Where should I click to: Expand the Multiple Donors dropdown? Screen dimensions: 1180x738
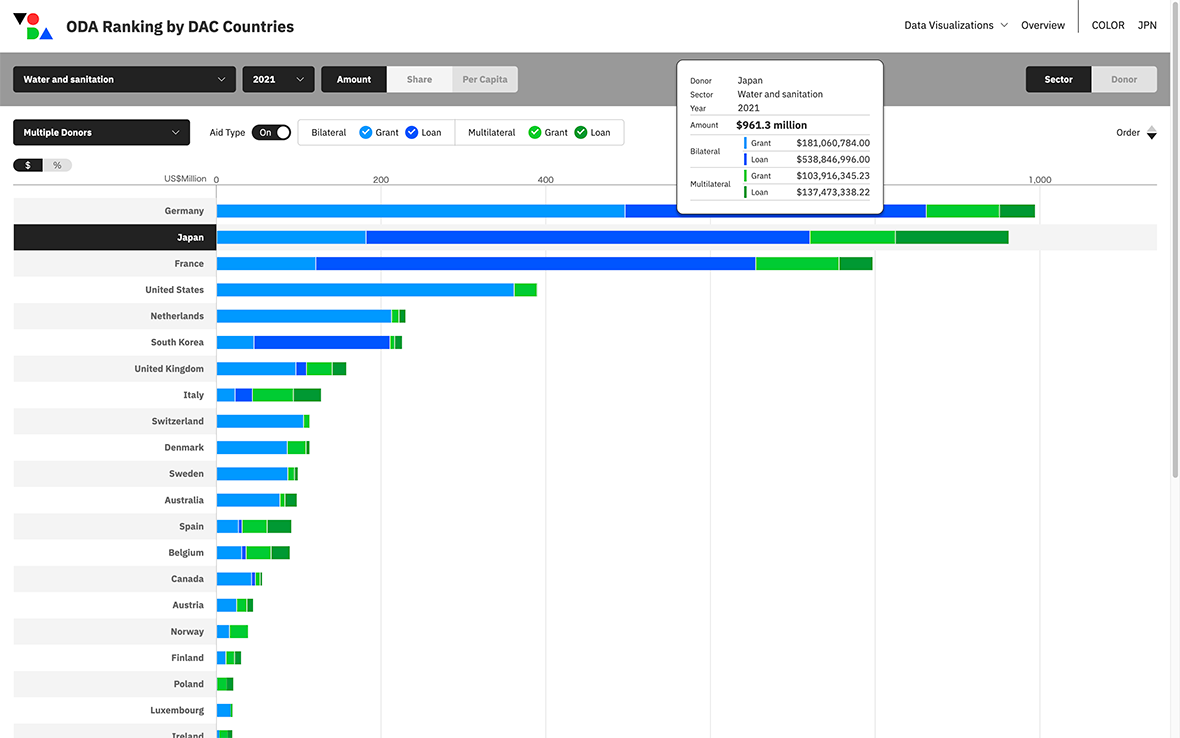point(101,132)
